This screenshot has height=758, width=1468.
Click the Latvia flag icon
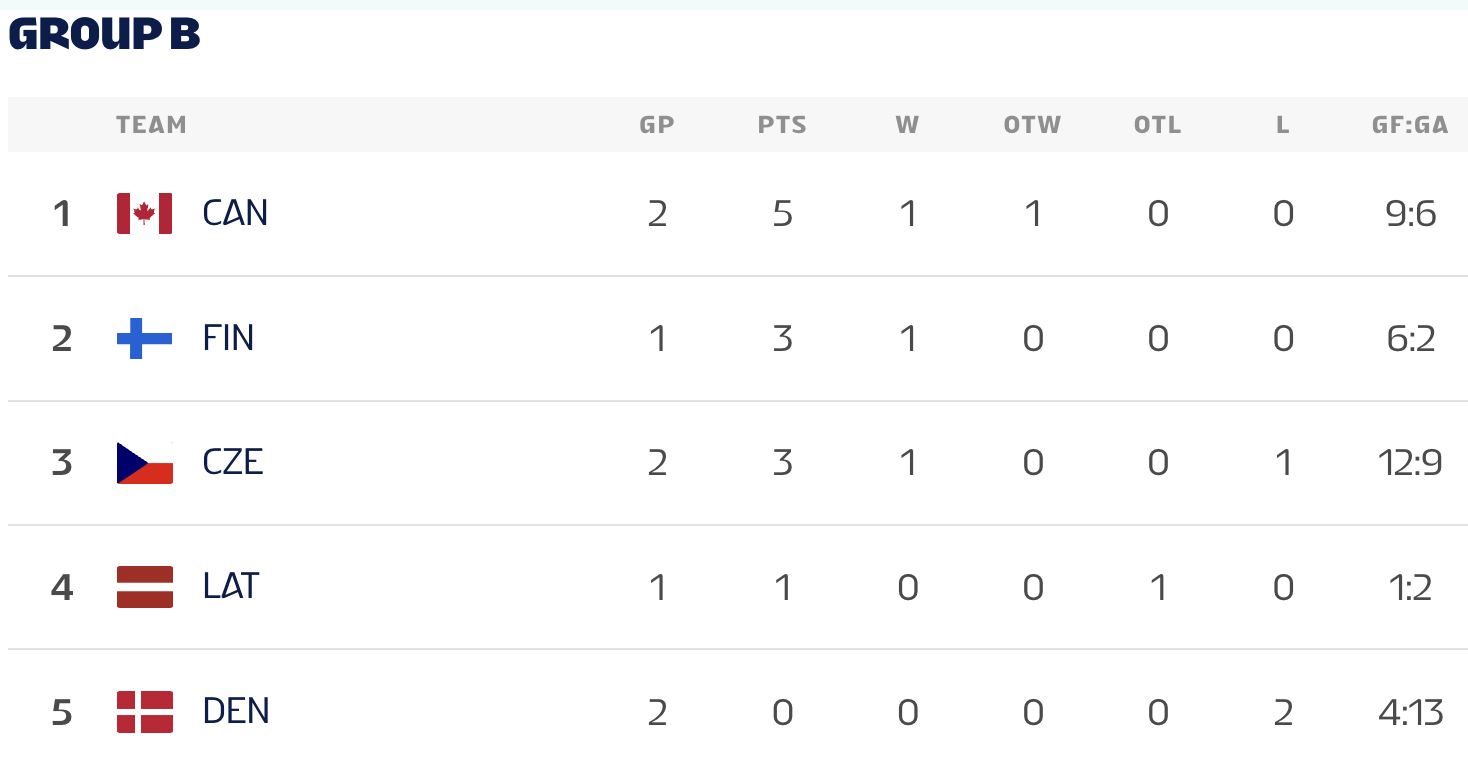coord(145,587)
